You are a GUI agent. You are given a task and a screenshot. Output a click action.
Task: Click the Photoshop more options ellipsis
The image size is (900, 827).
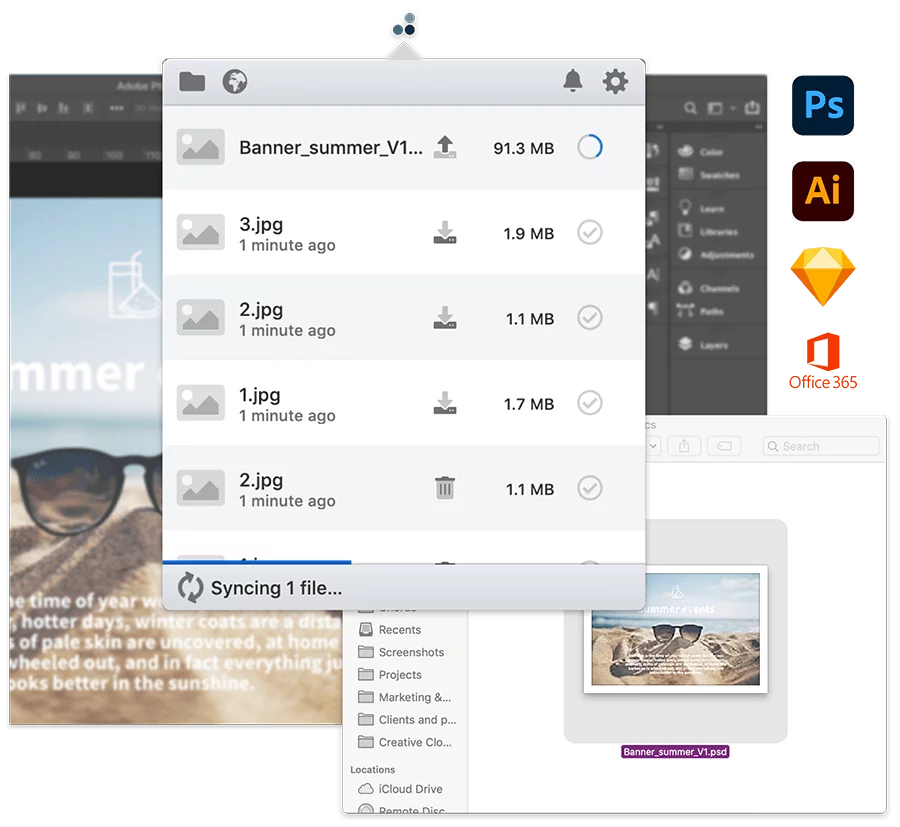[117, 108]
